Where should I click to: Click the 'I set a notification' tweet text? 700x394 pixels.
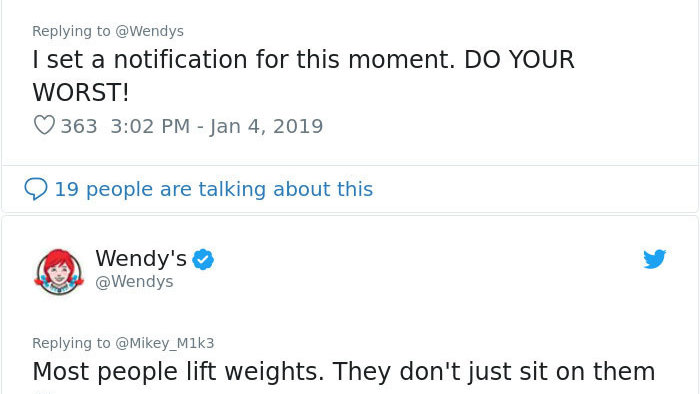(304, 76)
